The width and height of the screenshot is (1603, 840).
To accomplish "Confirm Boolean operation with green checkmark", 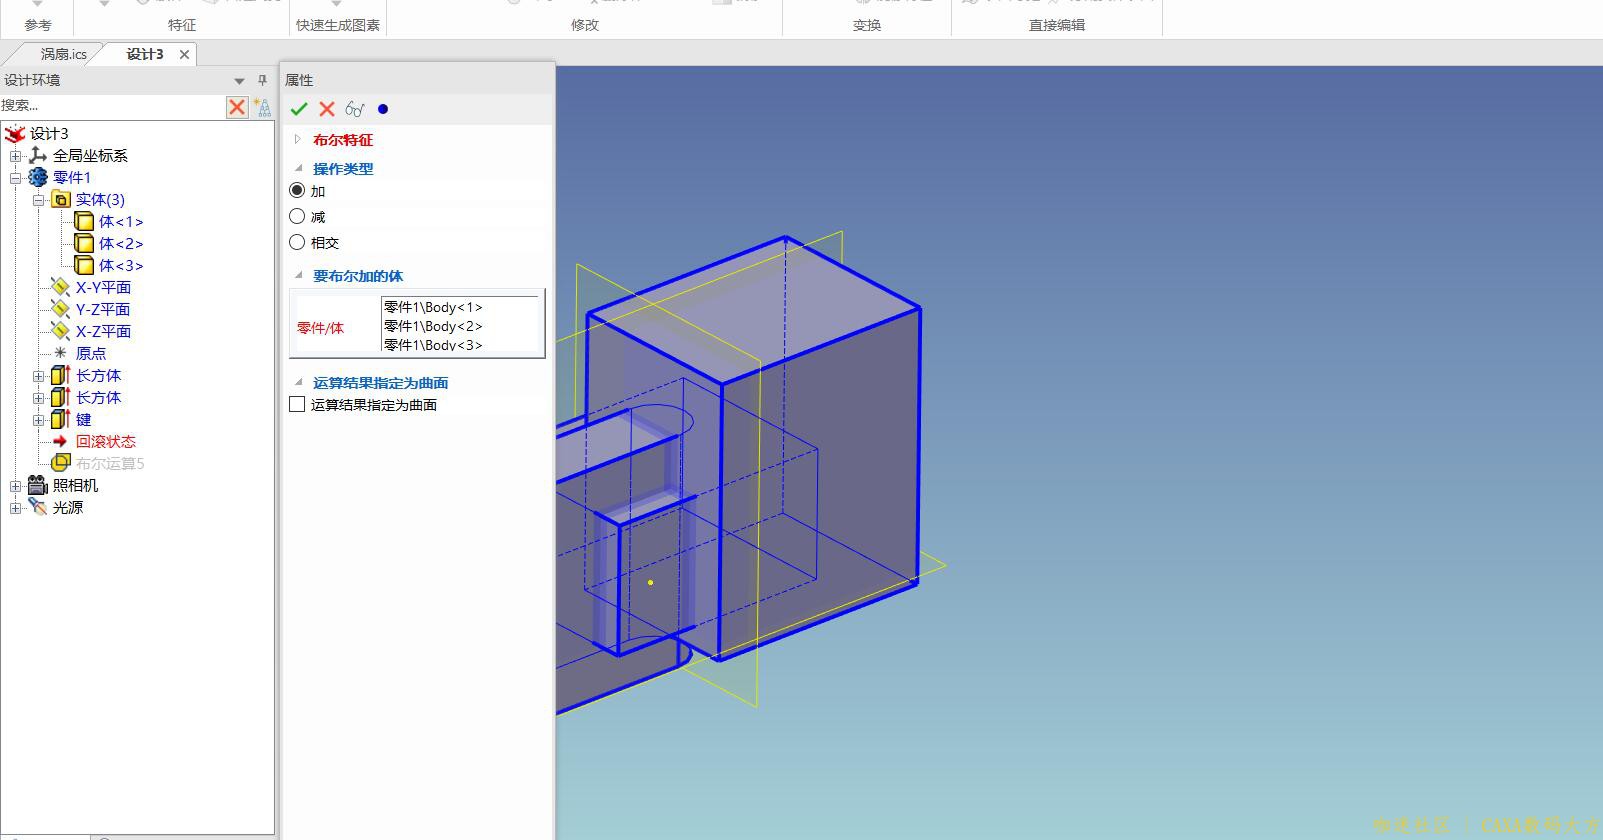I will tap(298, 109).
